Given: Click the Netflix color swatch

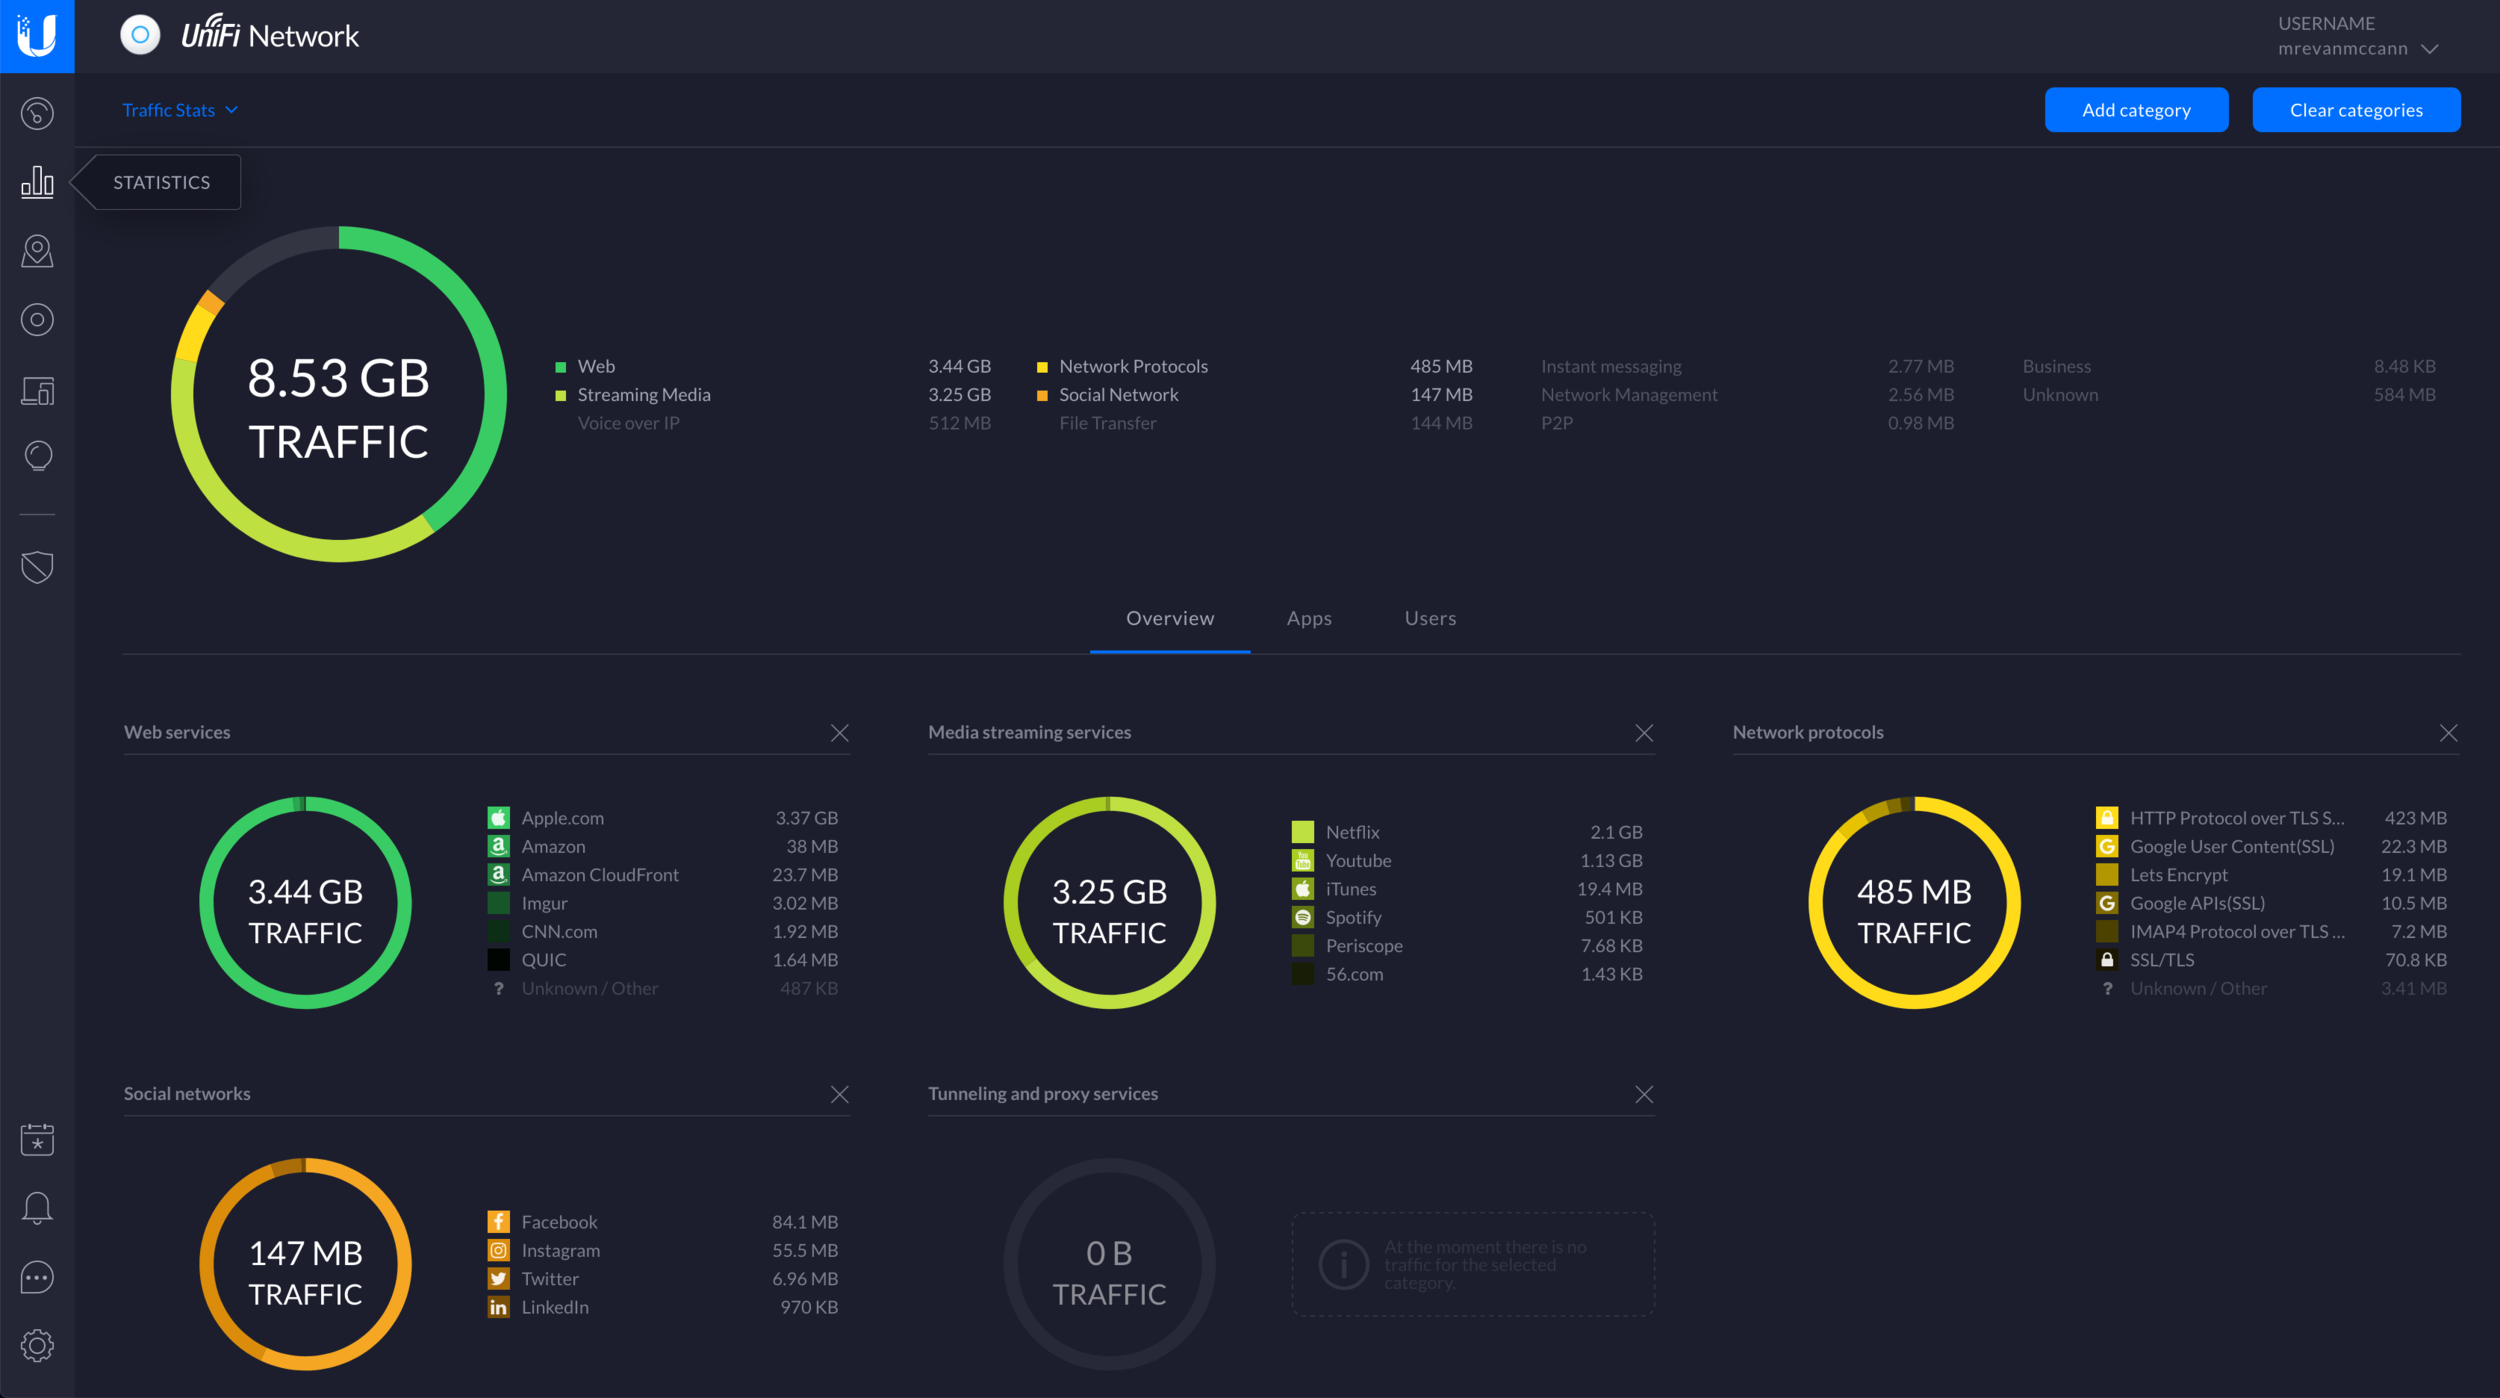Looking at the screenshot, I should (1302, 832).
